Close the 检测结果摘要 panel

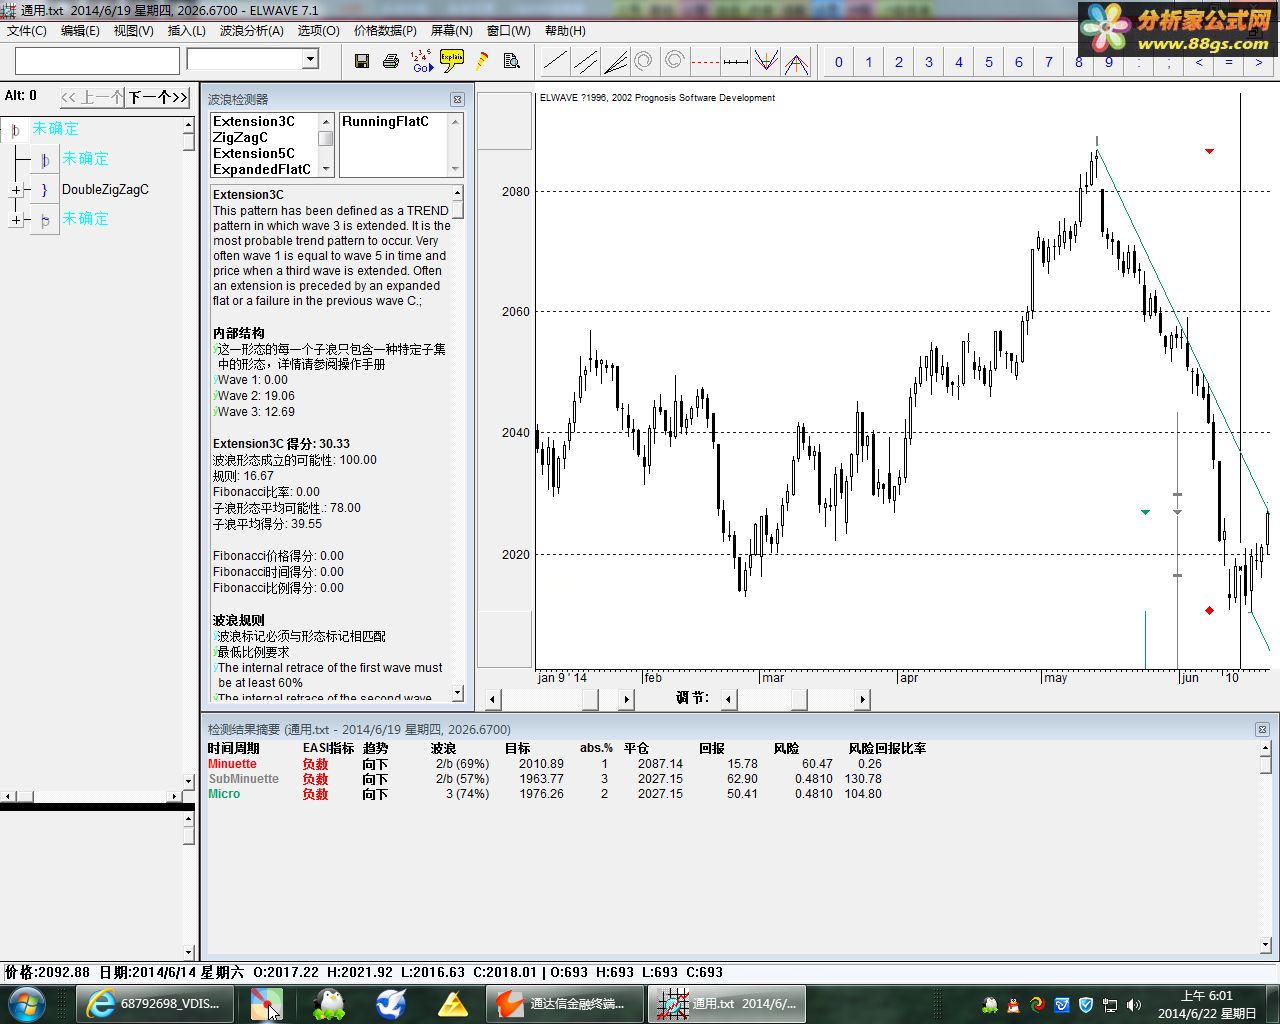pyautogui.click(x=1262, y=729)
